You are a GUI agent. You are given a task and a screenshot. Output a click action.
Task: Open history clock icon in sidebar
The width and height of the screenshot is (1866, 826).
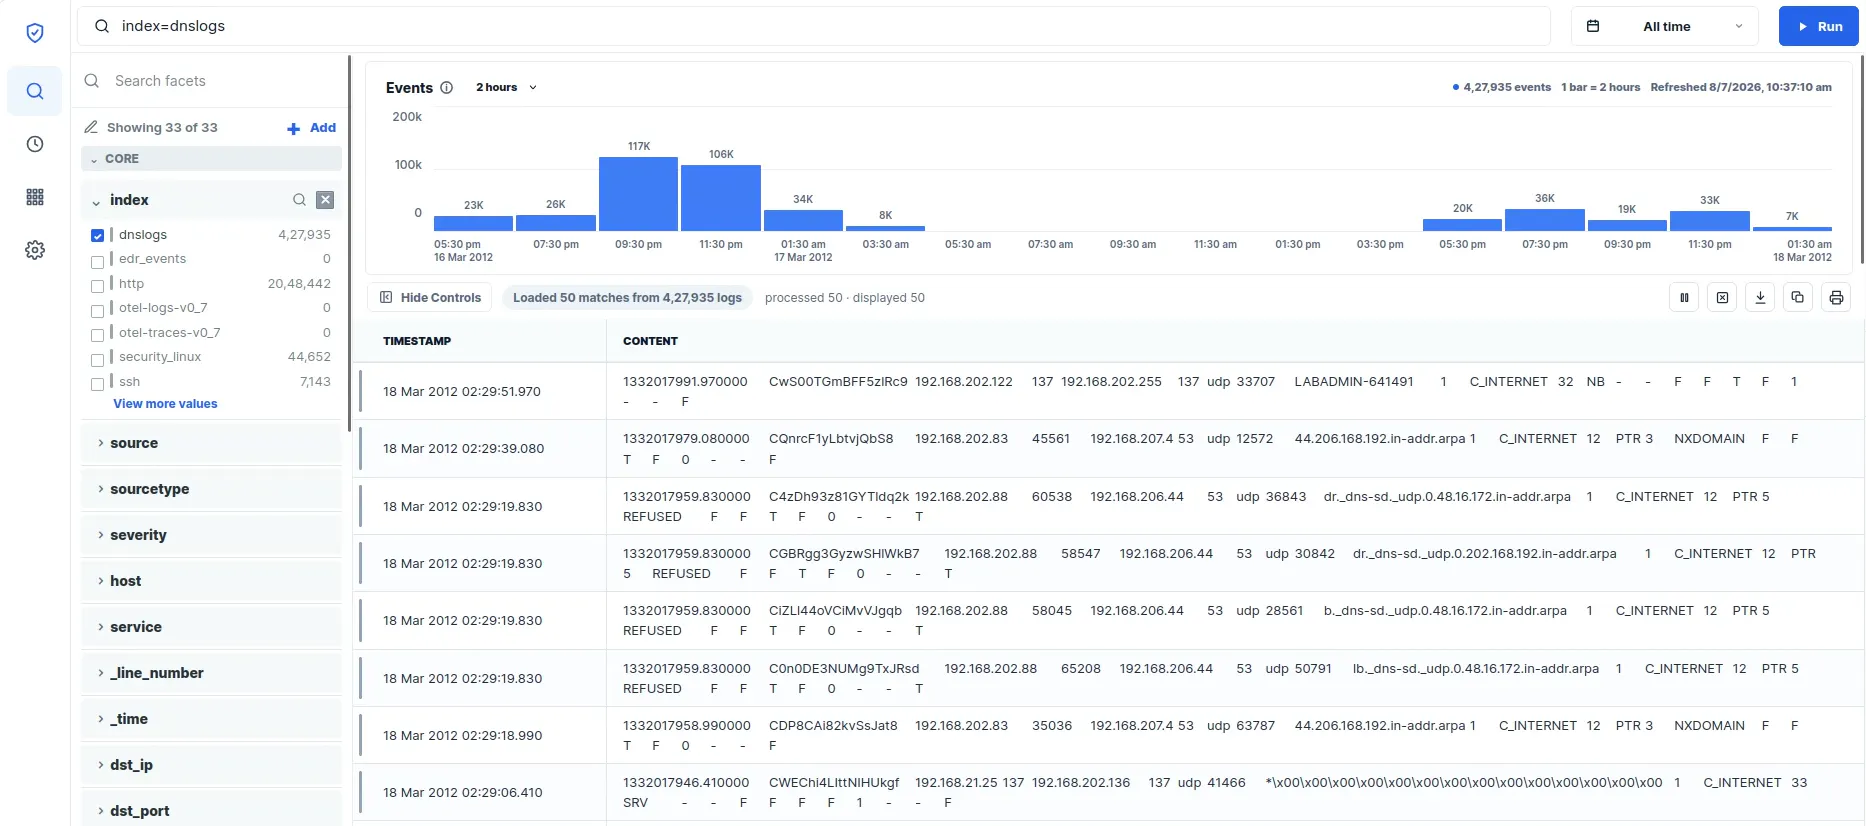click(x=35, y=144)
